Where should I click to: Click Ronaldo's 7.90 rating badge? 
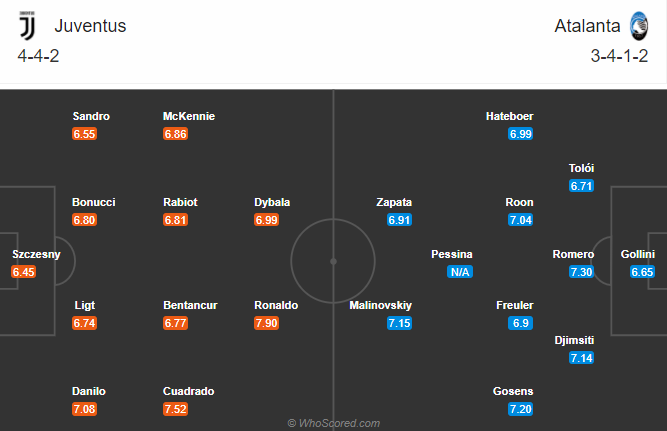point(268,323)
